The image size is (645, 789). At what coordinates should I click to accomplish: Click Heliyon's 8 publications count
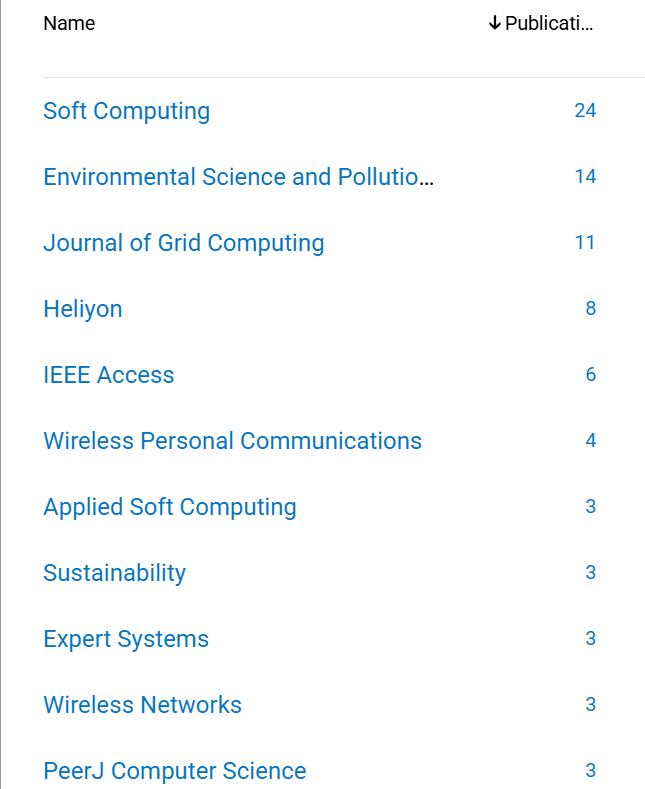coord(590,308)
